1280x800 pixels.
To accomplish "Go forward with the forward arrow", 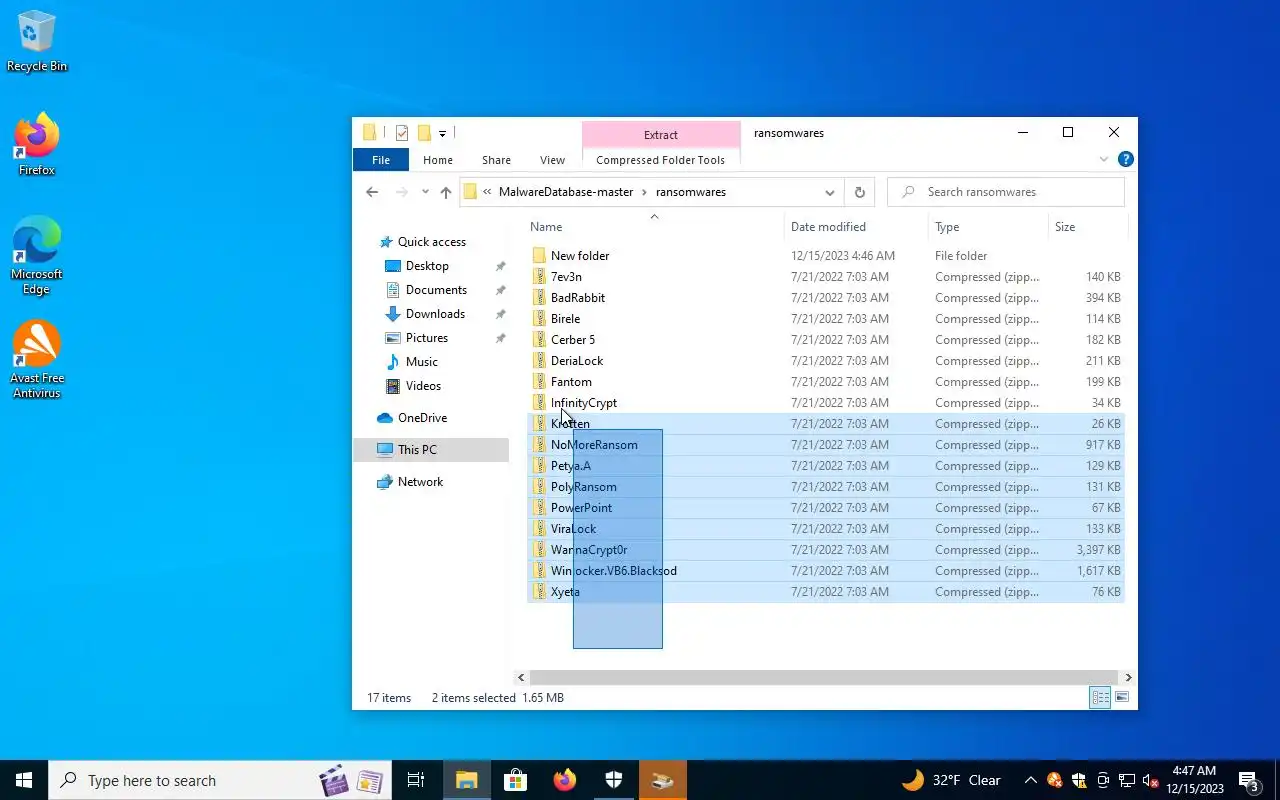I will (x=402, y=192).
